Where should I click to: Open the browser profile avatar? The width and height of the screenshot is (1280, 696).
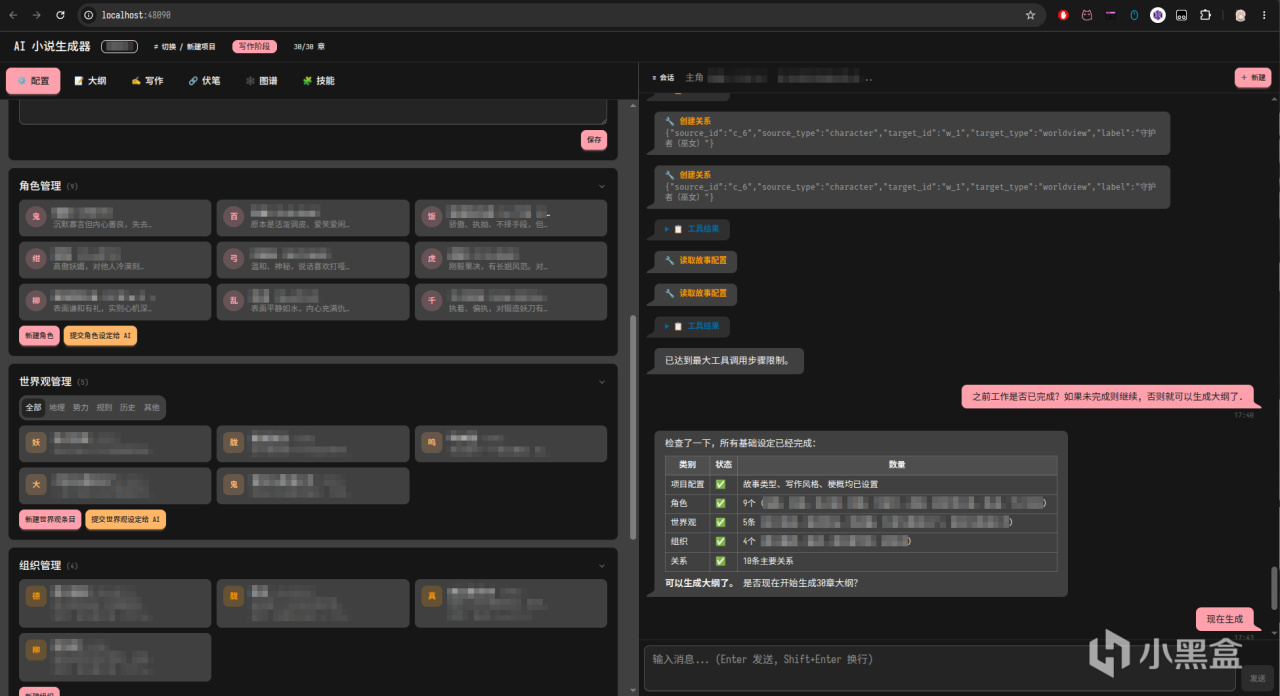tap(1240, 15)
